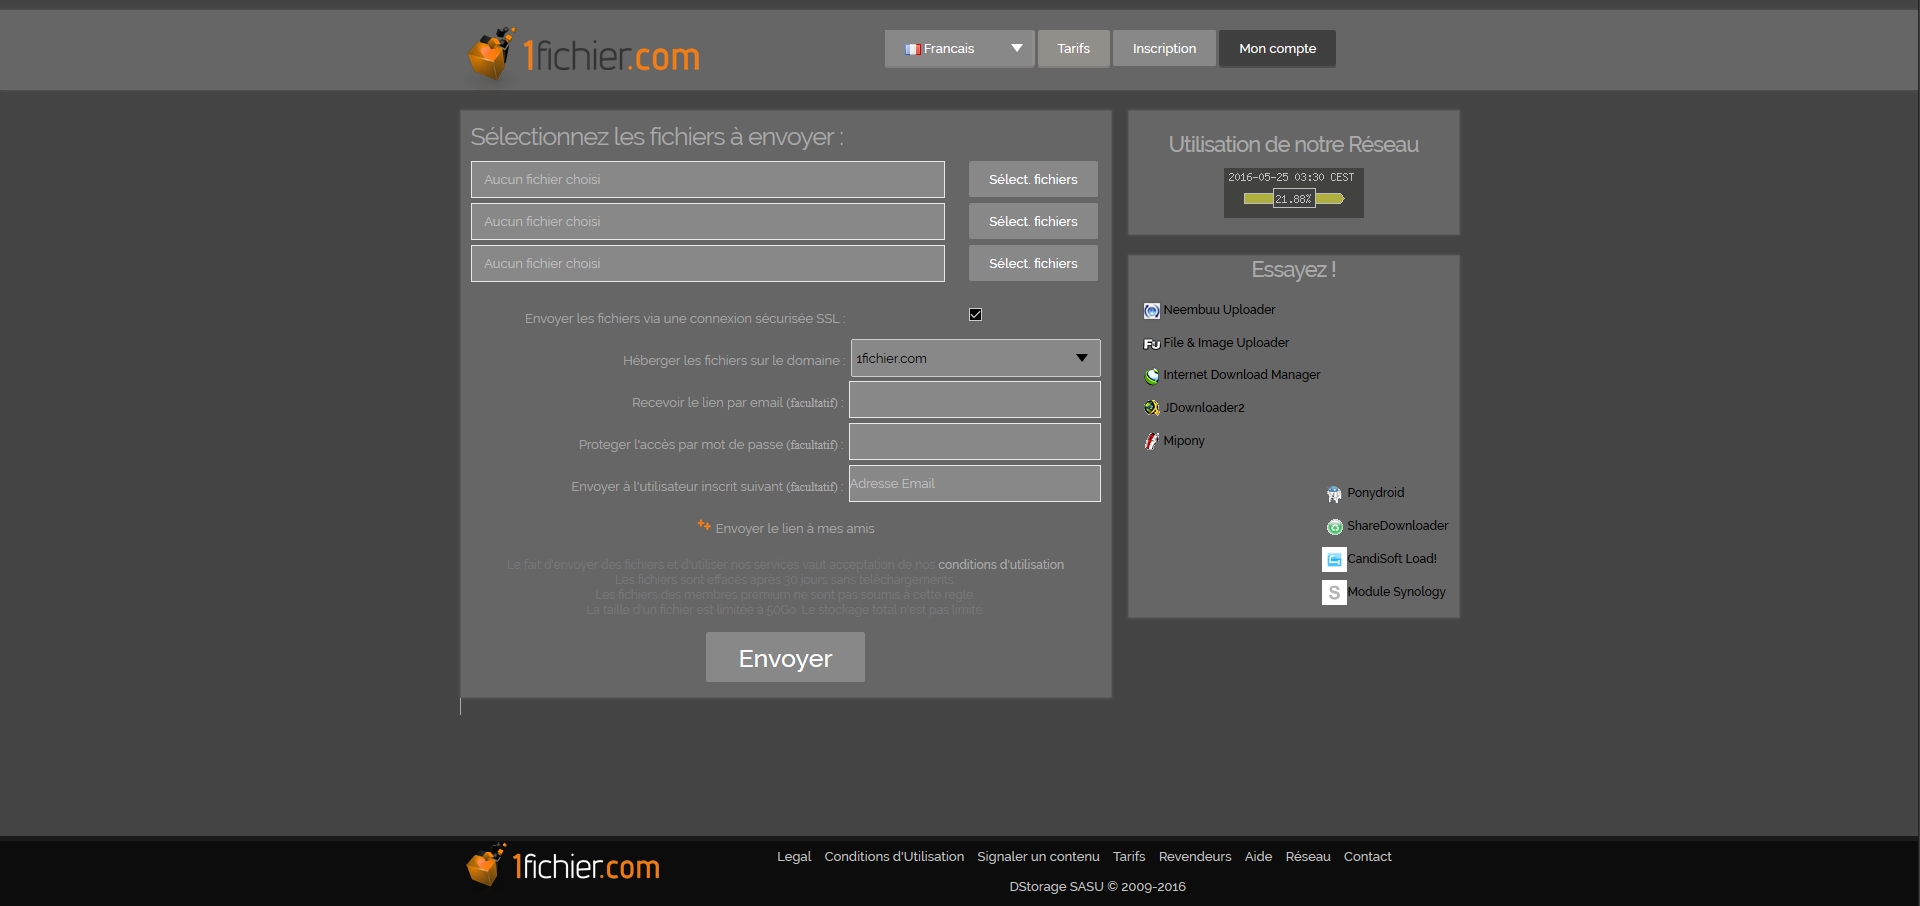
Task: Toggle the SSL secure connection checkbox
Action: pyautogui.click(x=976, y=315)
